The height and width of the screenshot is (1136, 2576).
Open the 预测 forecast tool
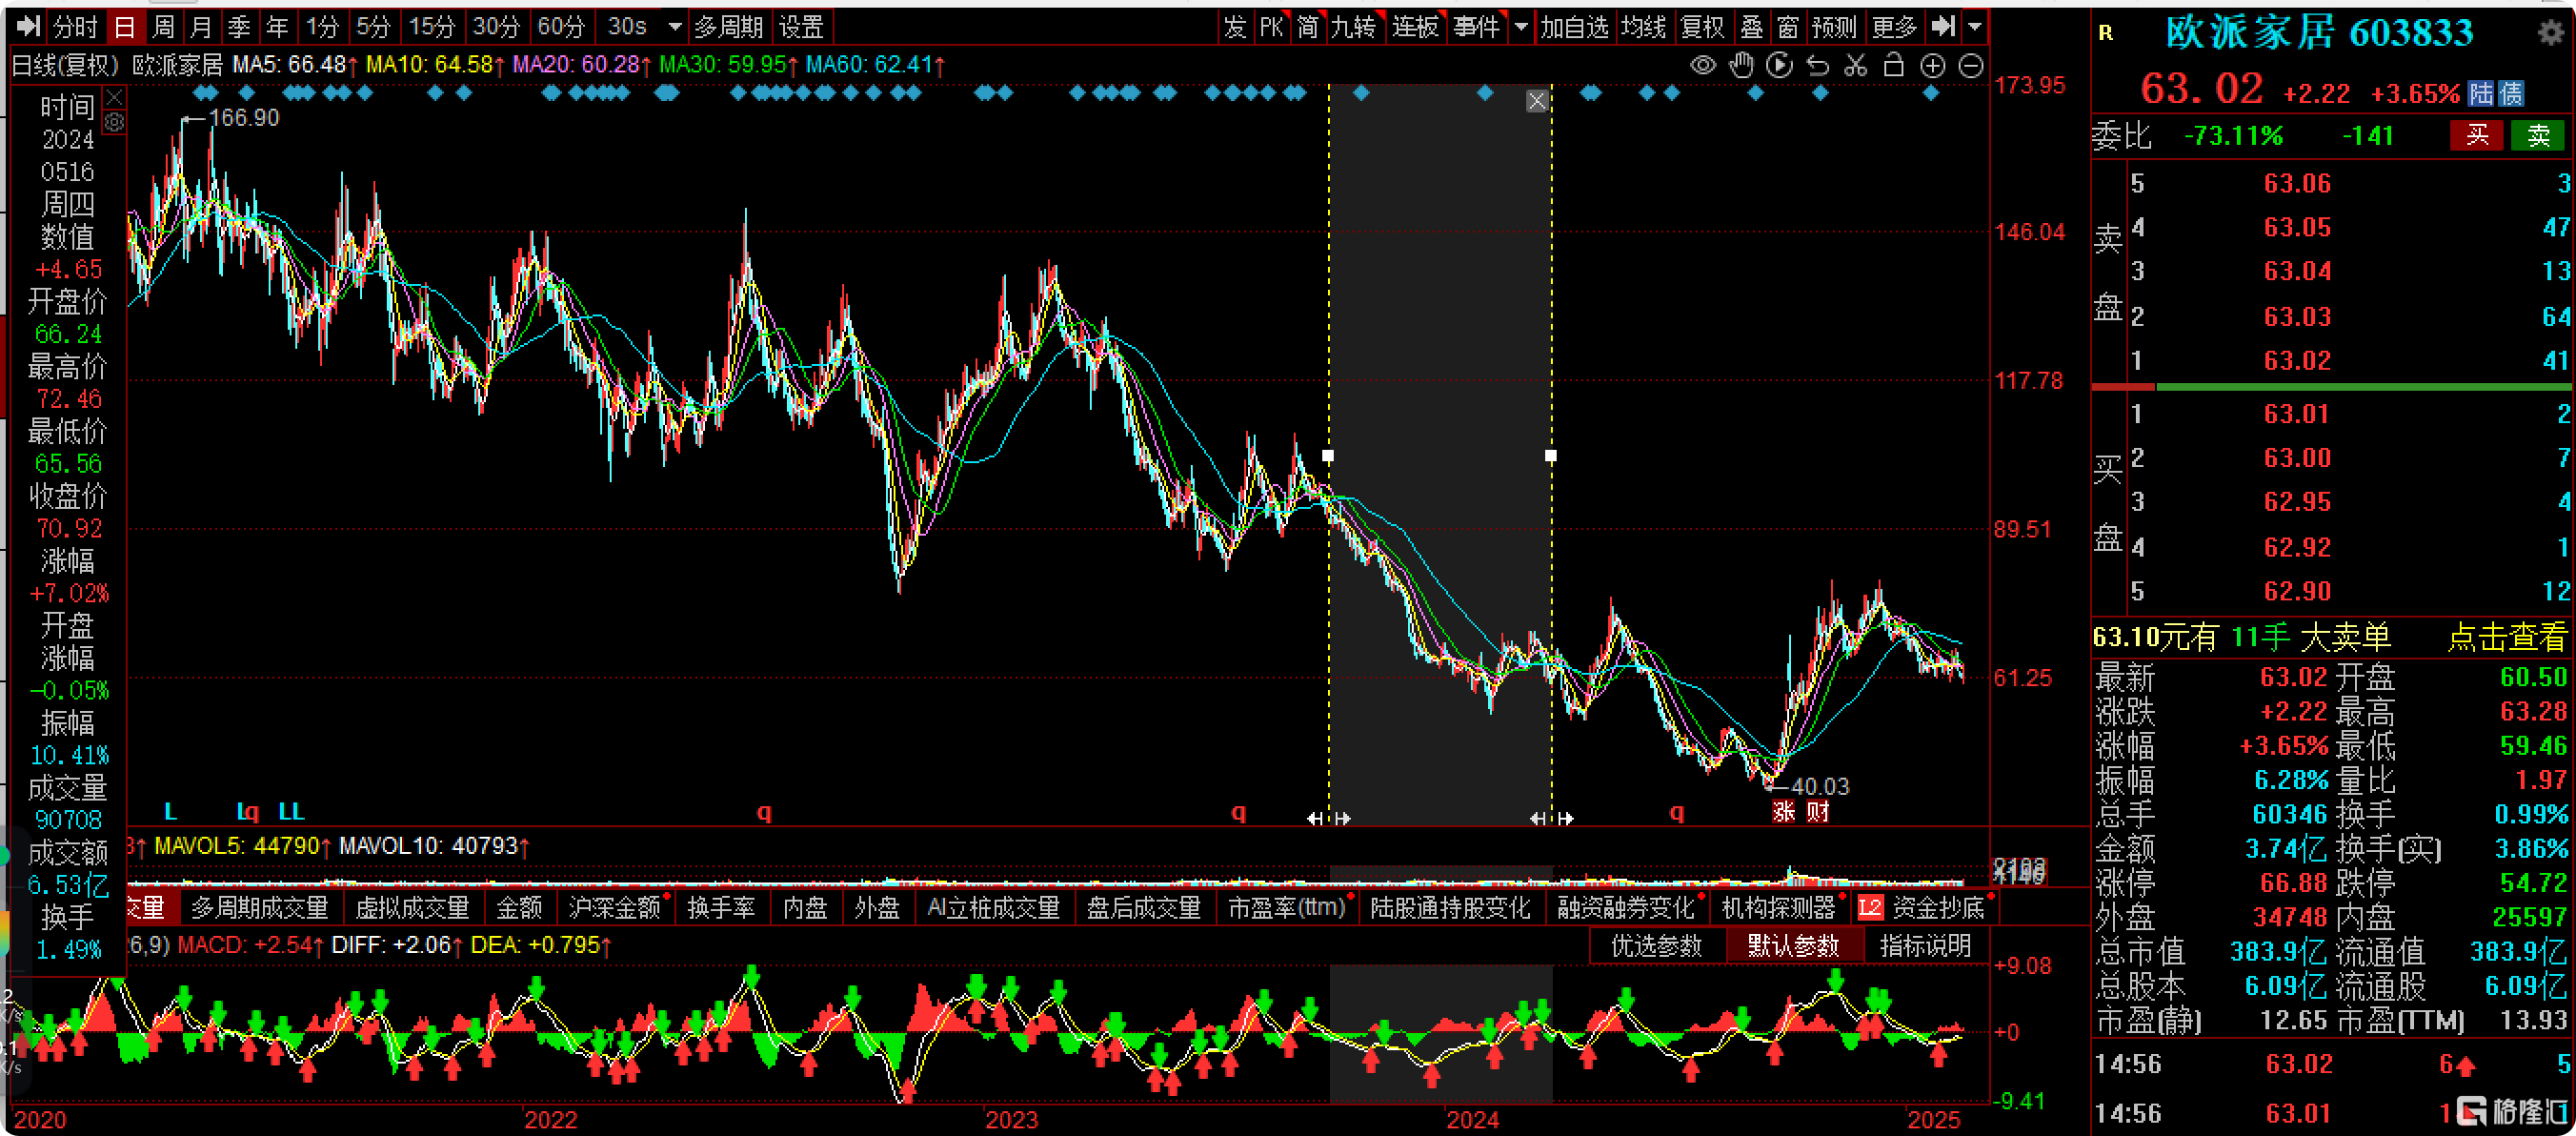click(1834, 27)
